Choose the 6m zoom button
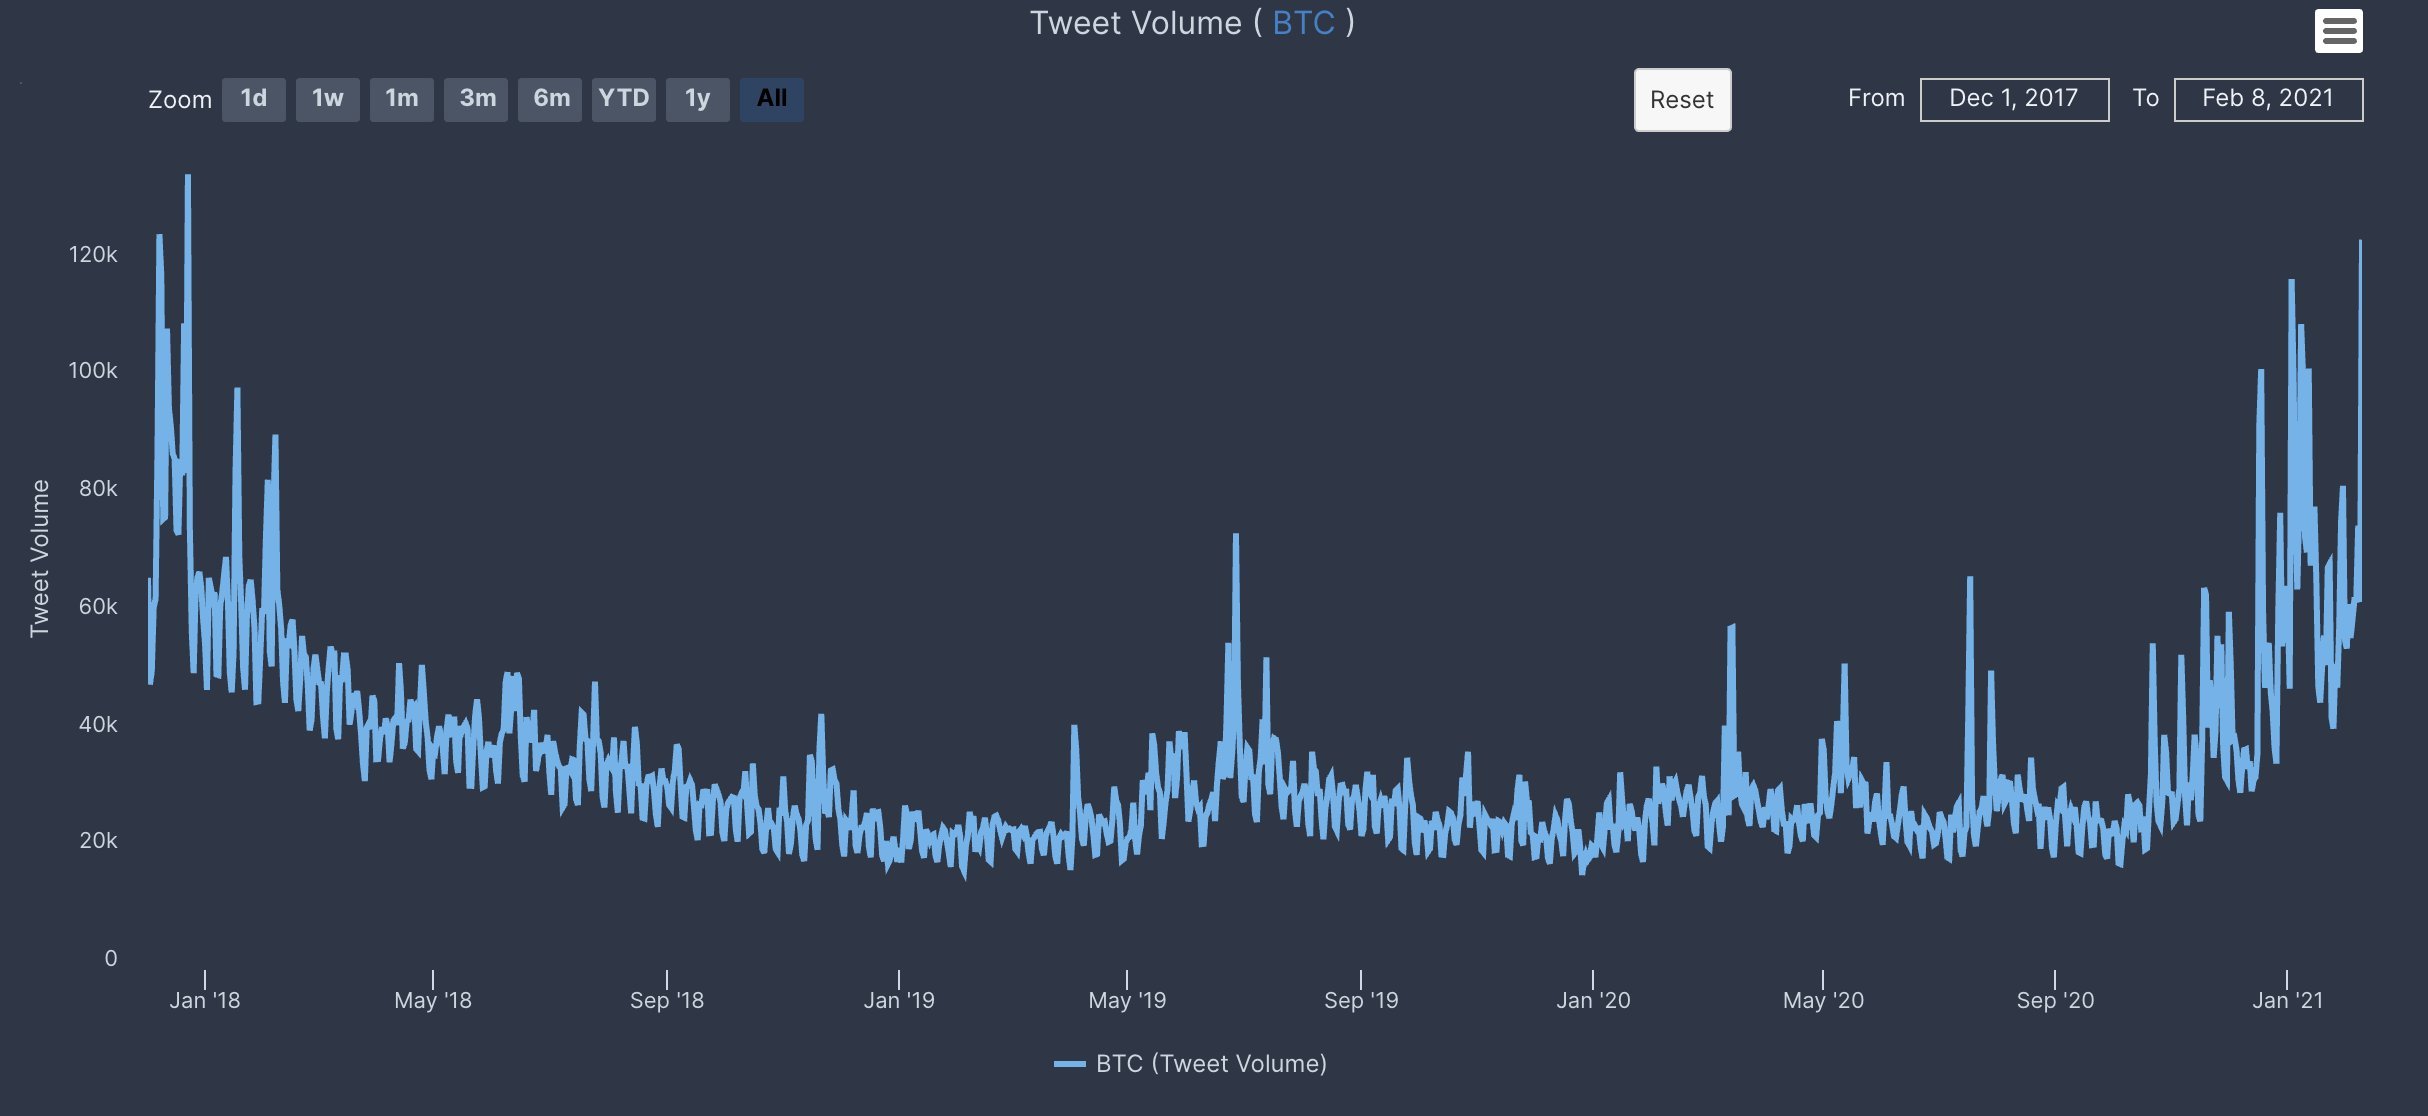This screenshot has width=2428, height=1116. 551,99
